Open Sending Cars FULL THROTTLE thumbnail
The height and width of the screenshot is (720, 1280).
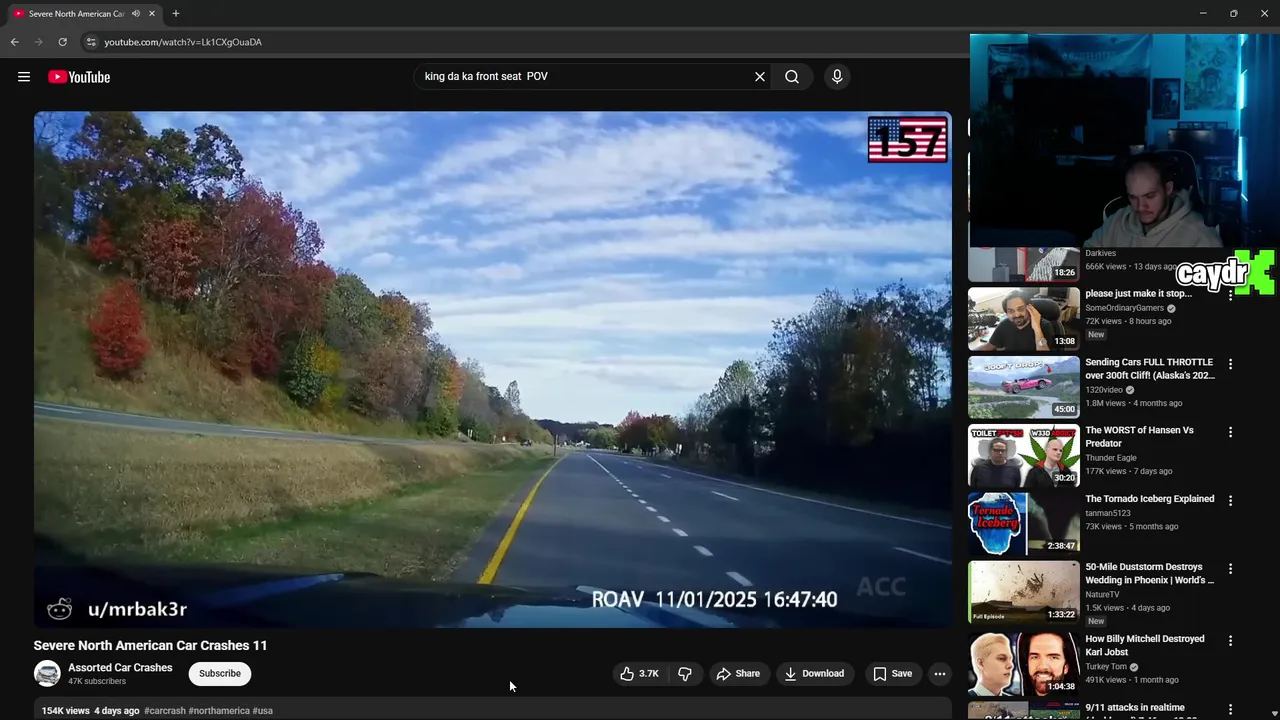(1024, 387)
